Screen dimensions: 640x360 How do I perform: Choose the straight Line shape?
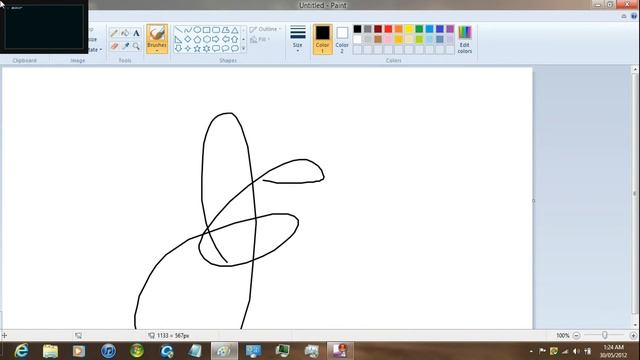(x=178, y=30)
